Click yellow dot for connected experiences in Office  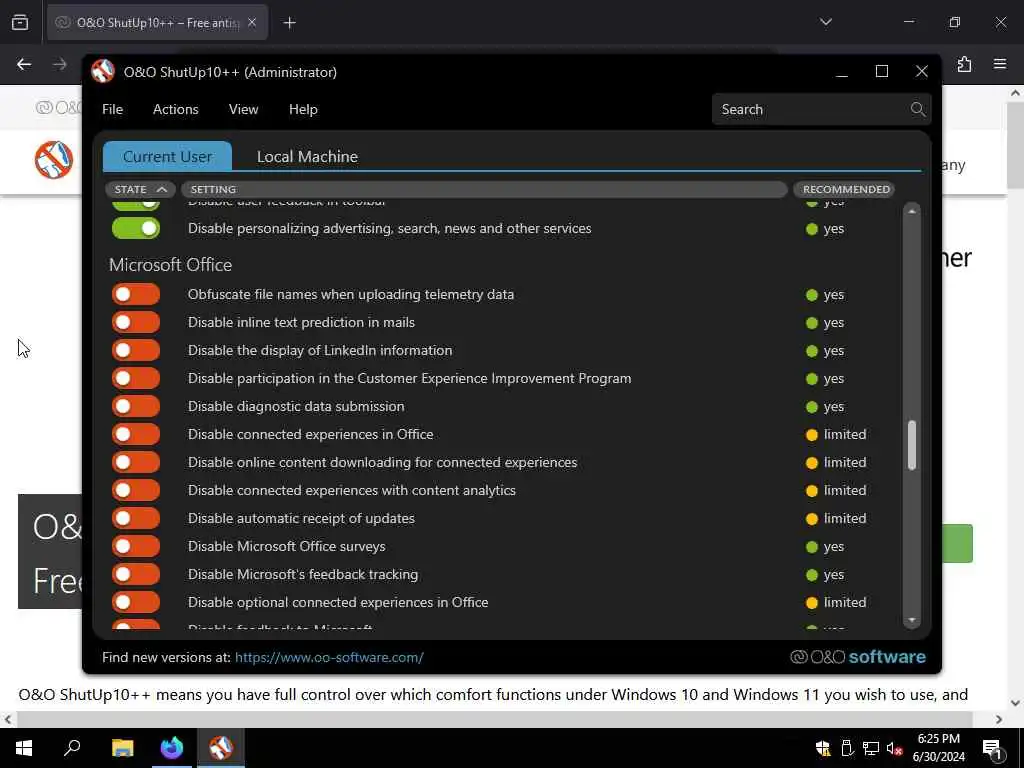[x=812, y=435]
